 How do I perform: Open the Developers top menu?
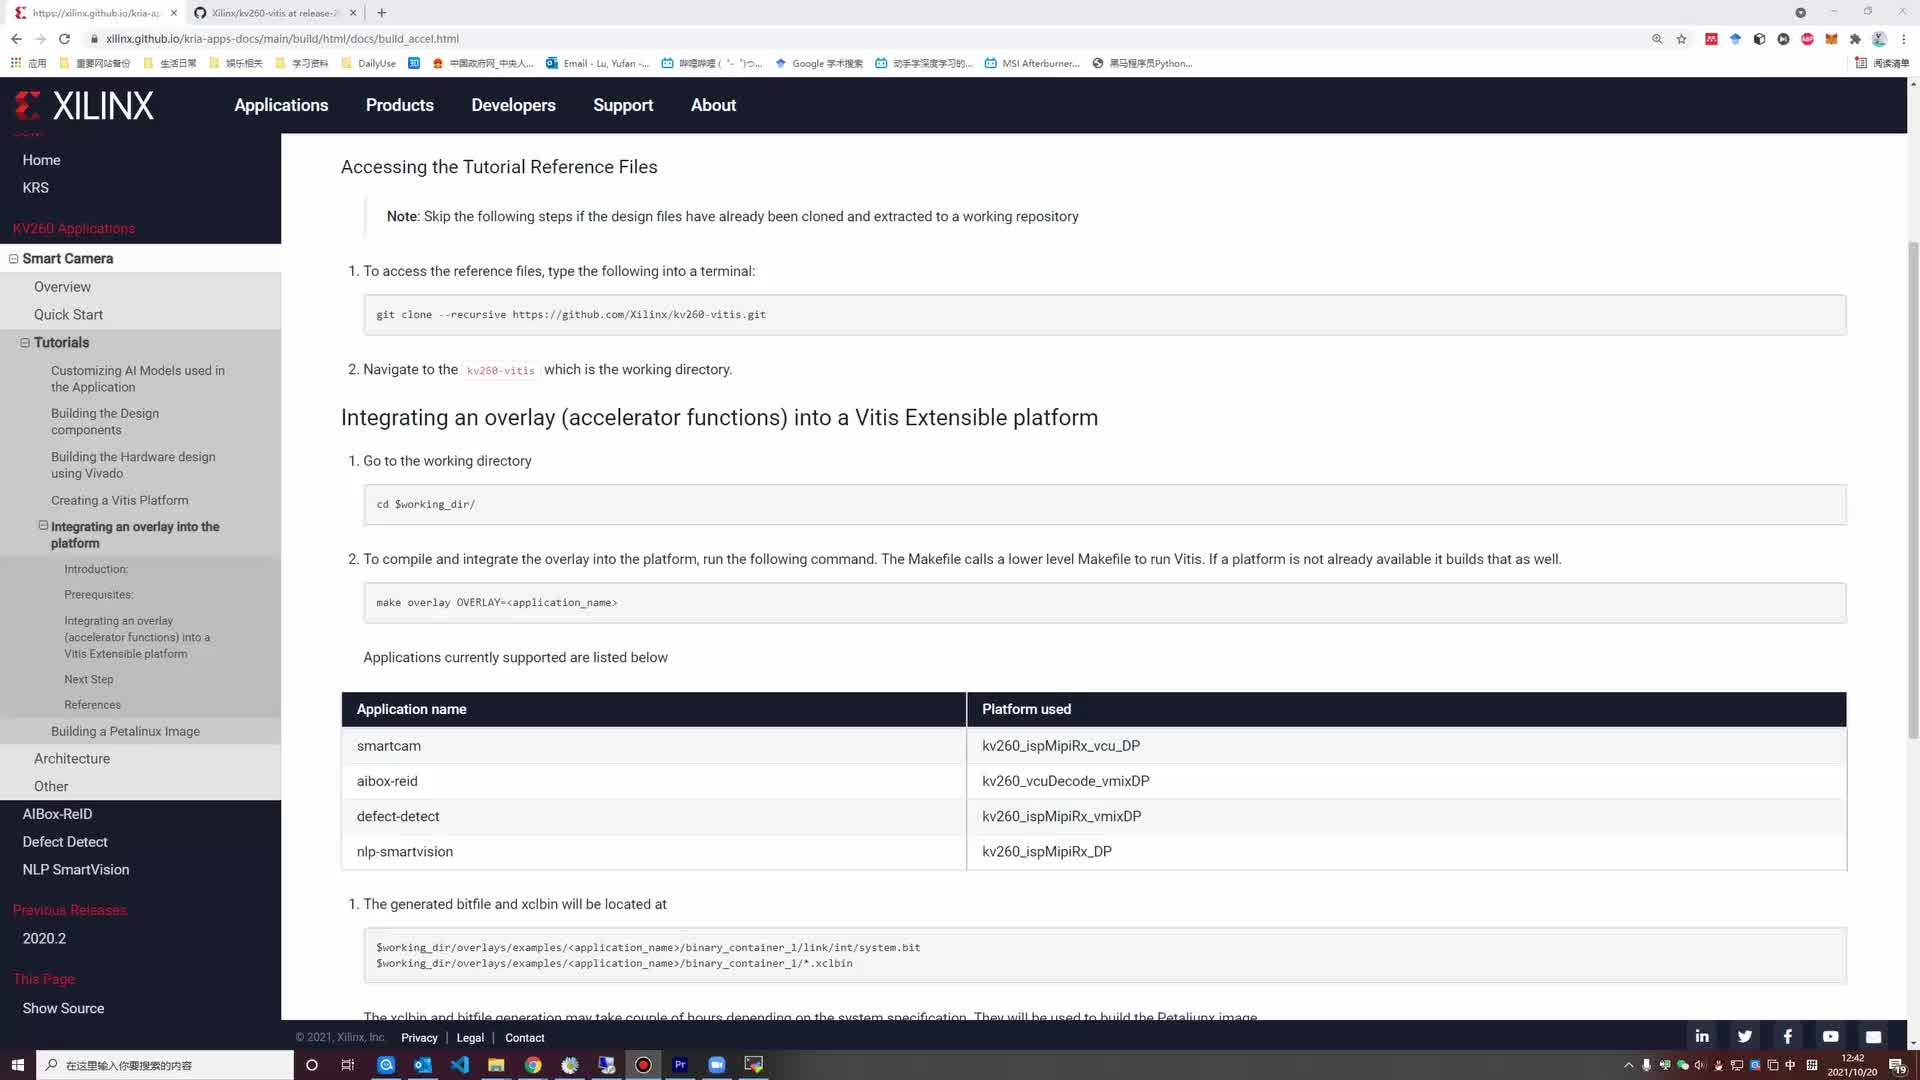pyautogui.click(x=513, y=105)
